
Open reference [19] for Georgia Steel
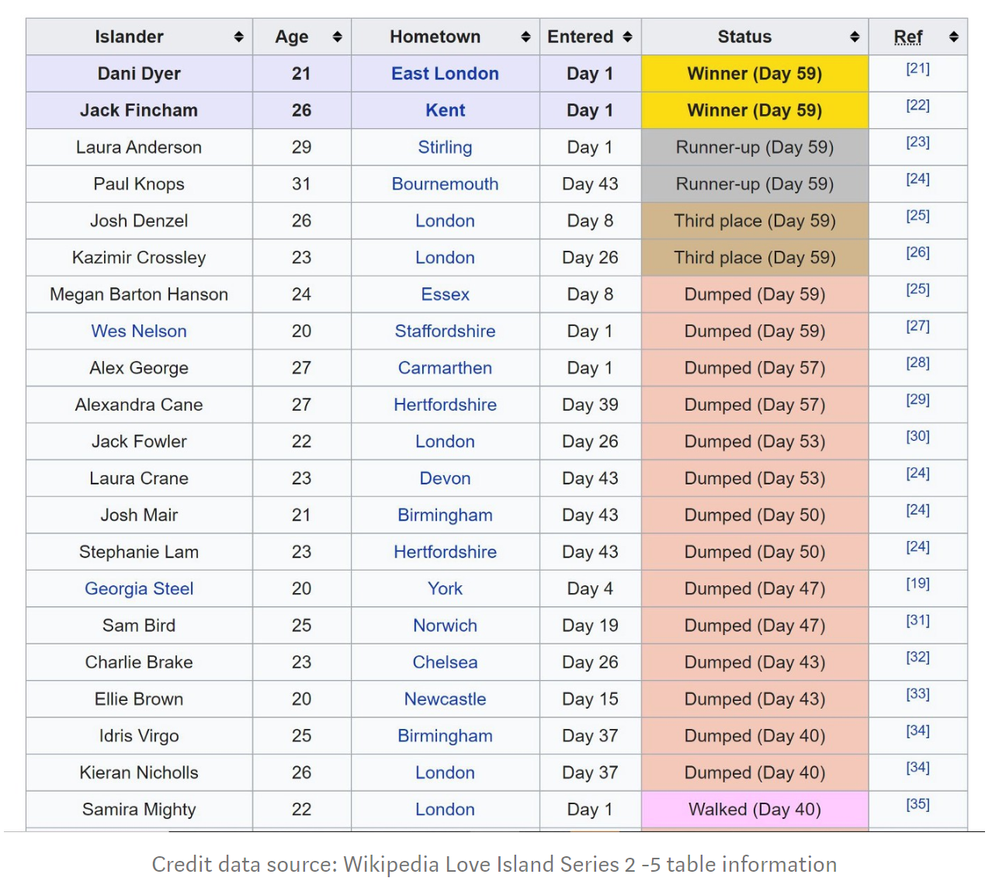[x=917, y=584]
